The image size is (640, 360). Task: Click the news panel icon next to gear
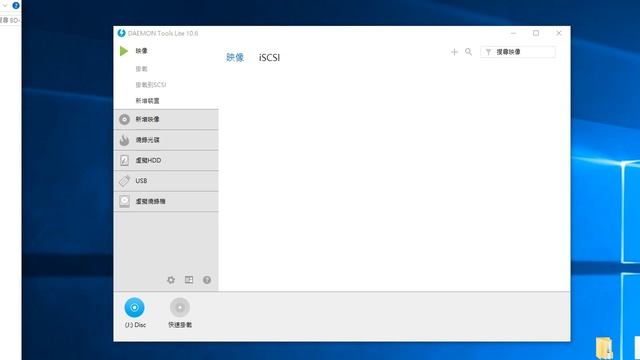point(189,280)
